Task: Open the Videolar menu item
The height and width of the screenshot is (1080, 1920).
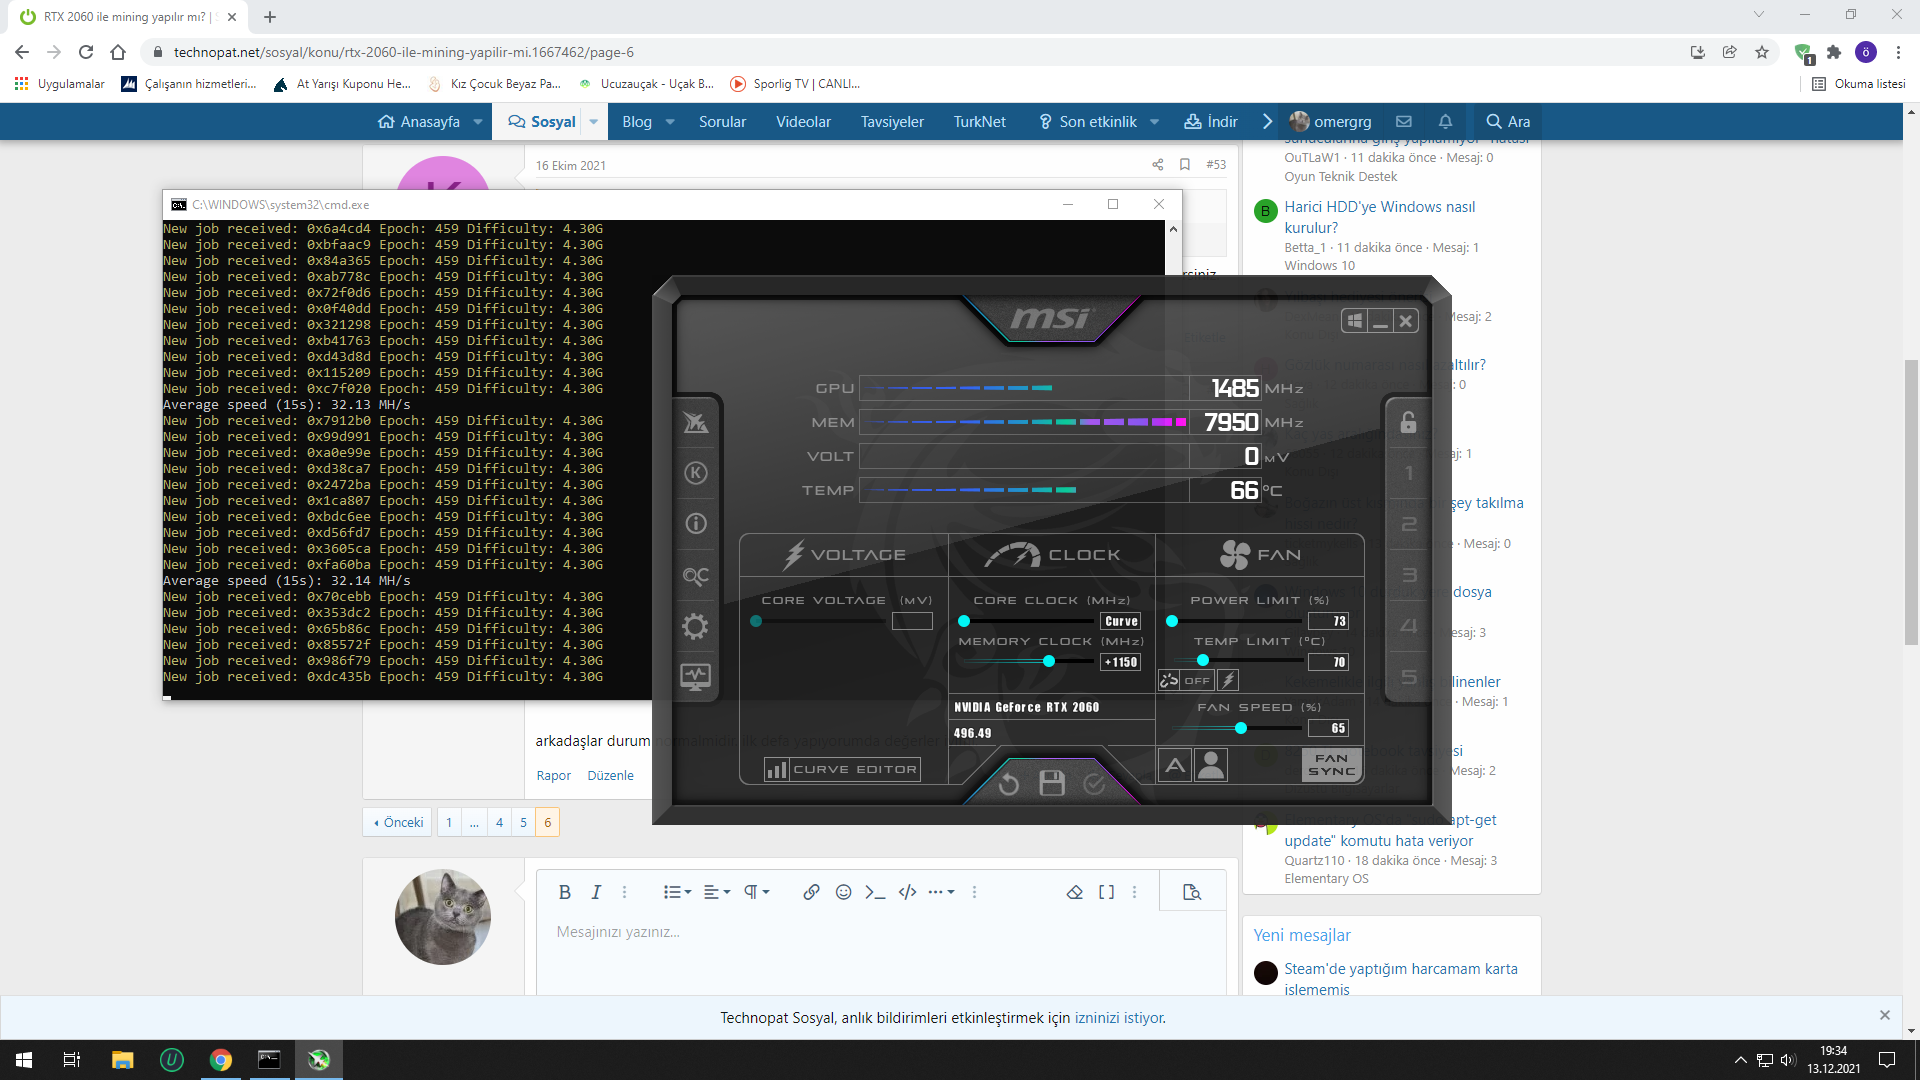Action: [803, 122]
